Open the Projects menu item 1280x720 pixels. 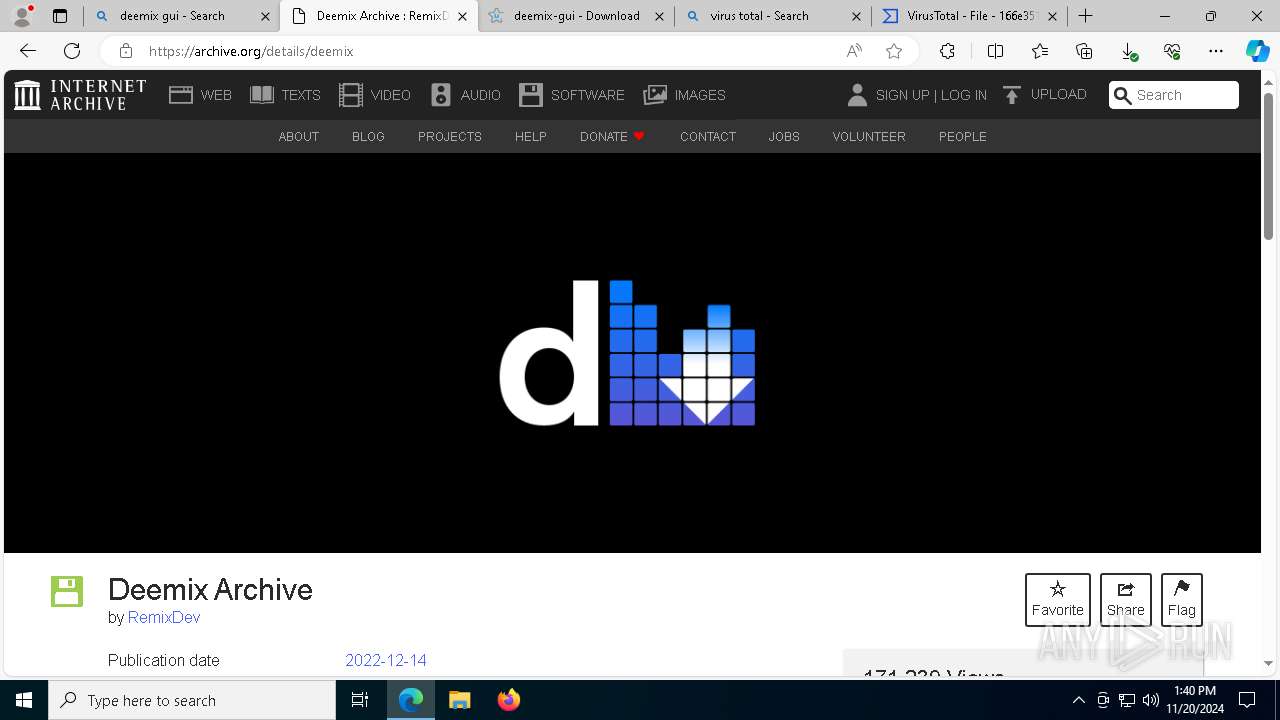pyautogui.click(x=450, y=137)
